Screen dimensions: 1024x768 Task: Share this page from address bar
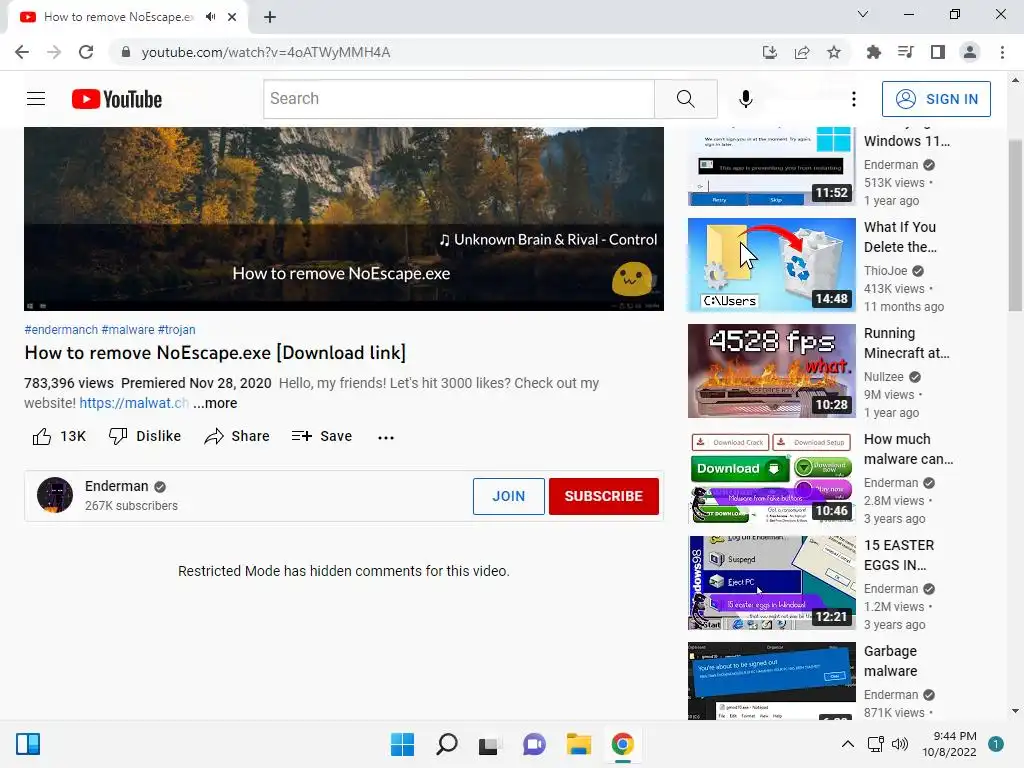802,52
